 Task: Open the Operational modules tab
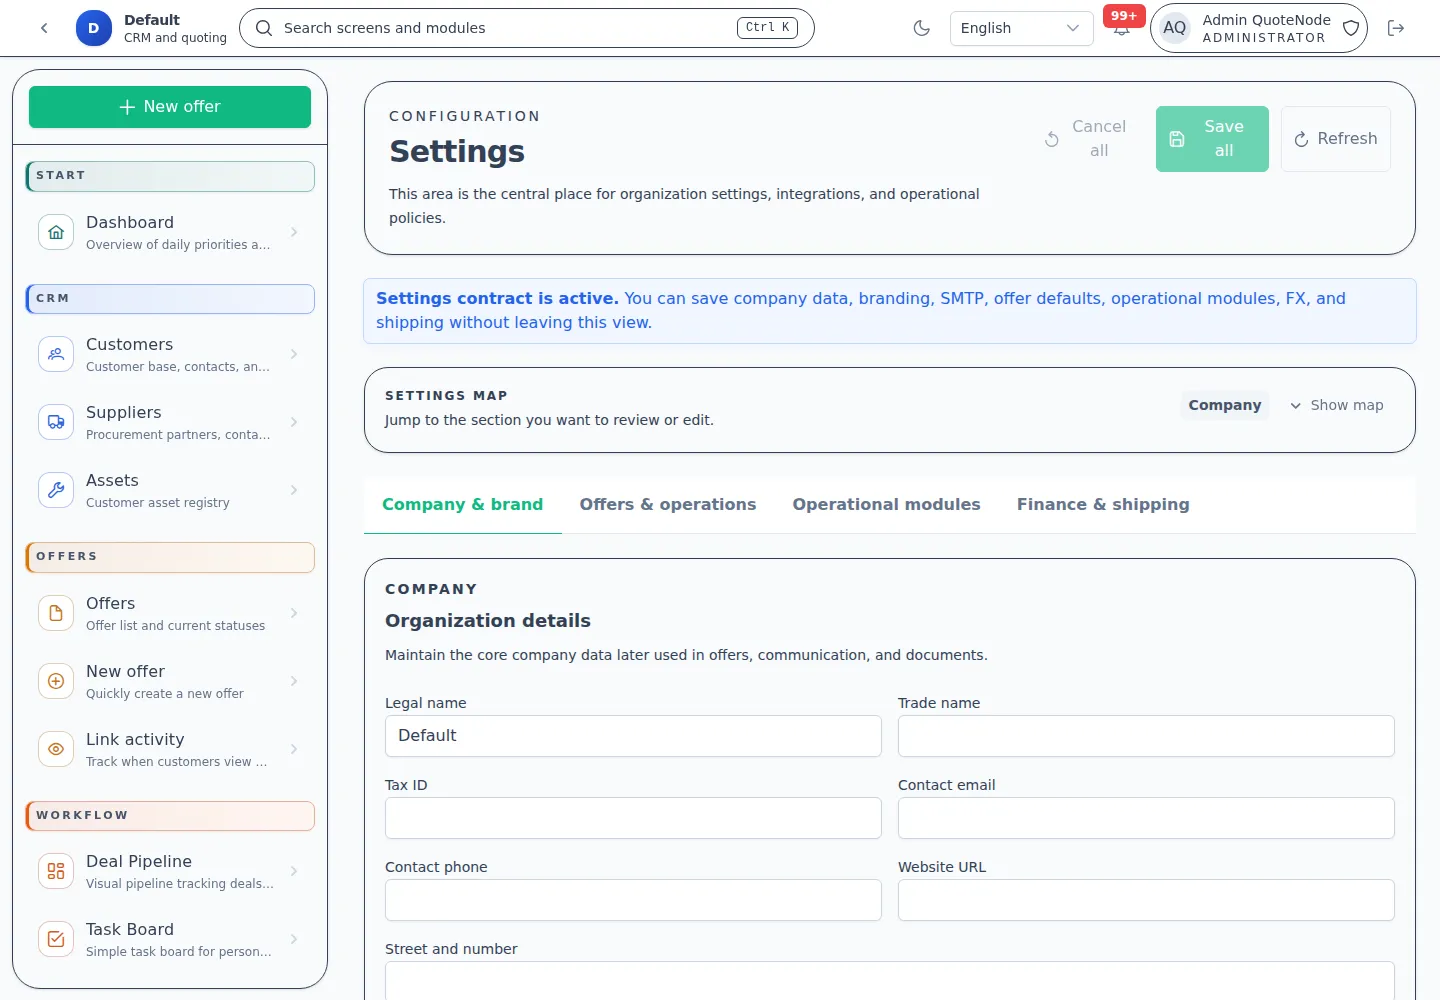[x=886, y=505]
